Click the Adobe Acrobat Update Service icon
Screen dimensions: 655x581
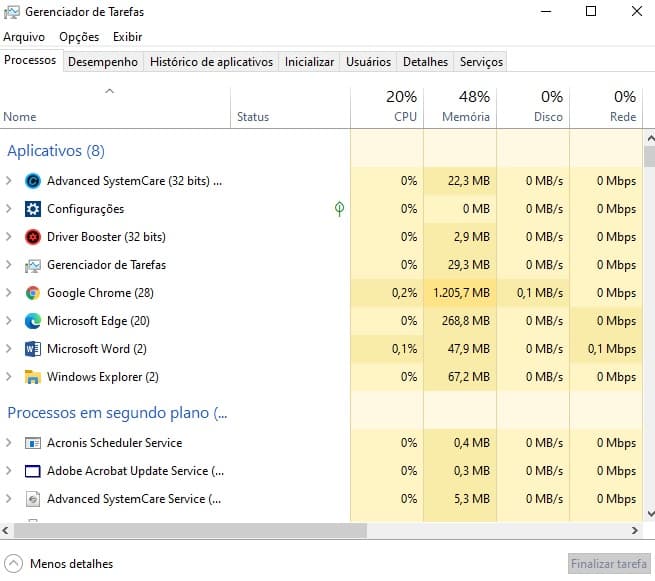[33, 471]
